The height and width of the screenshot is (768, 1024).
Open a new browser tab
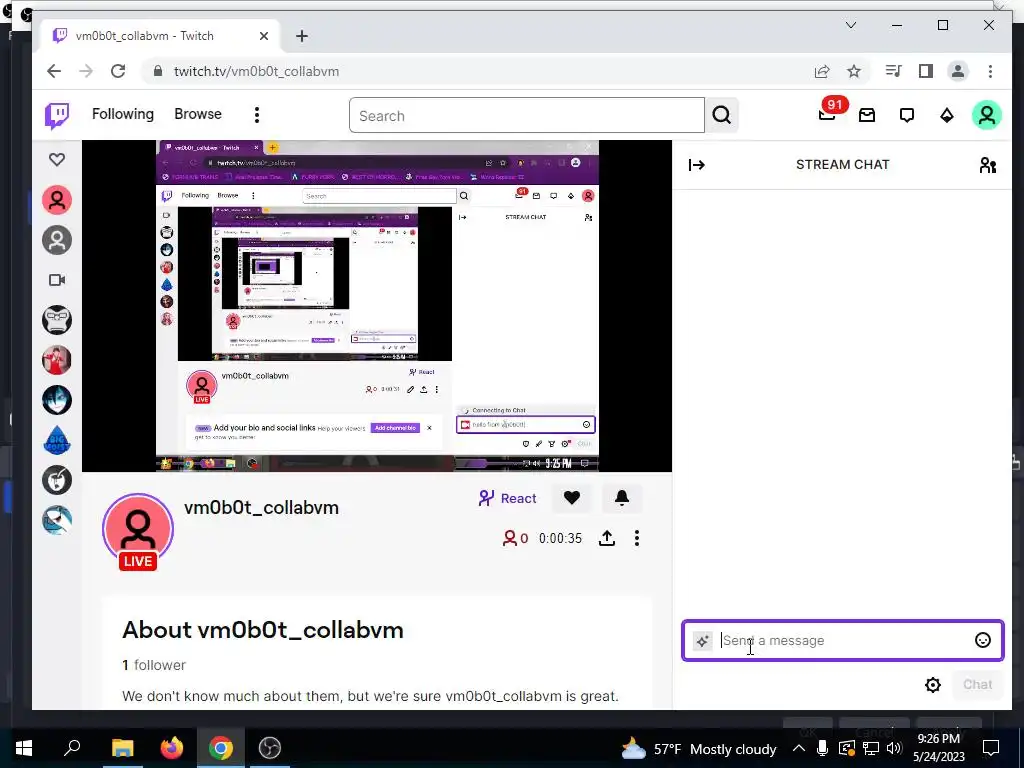(302, 37)
